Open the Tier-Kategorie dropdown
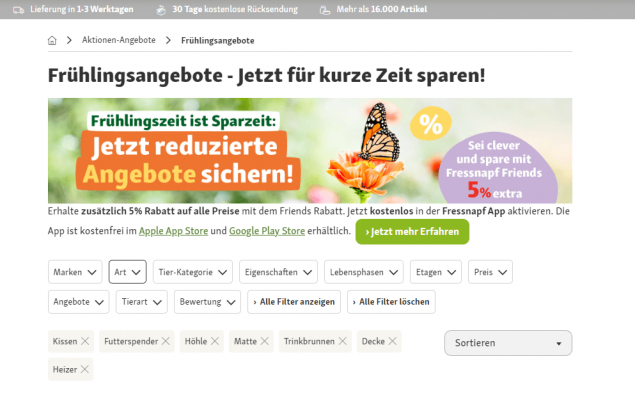This screenshot has width=635, height=400. coord(193,272)
